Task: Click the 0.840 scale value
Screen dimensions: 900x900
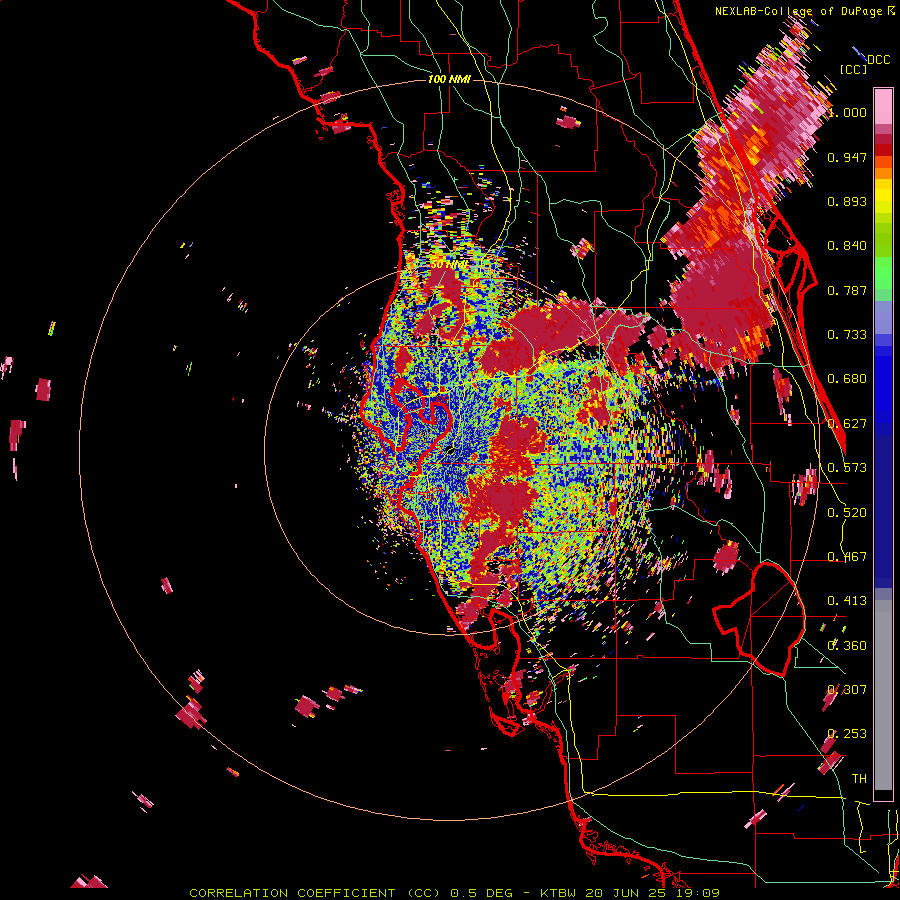Action: (847, 246)
